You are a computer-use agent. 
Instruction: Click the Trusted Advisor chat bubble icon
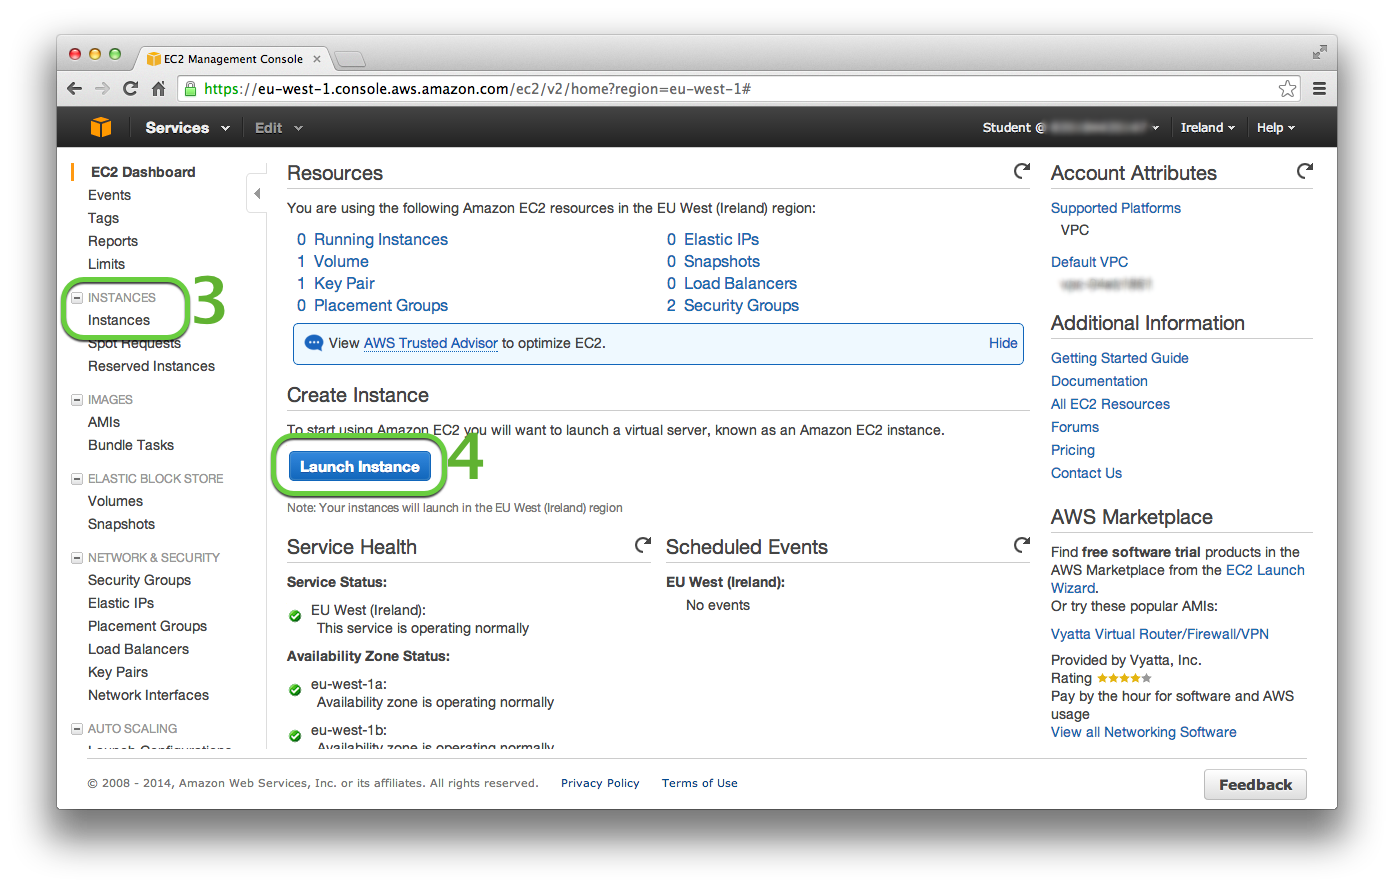pyautogui.click(x=313, y=343)
